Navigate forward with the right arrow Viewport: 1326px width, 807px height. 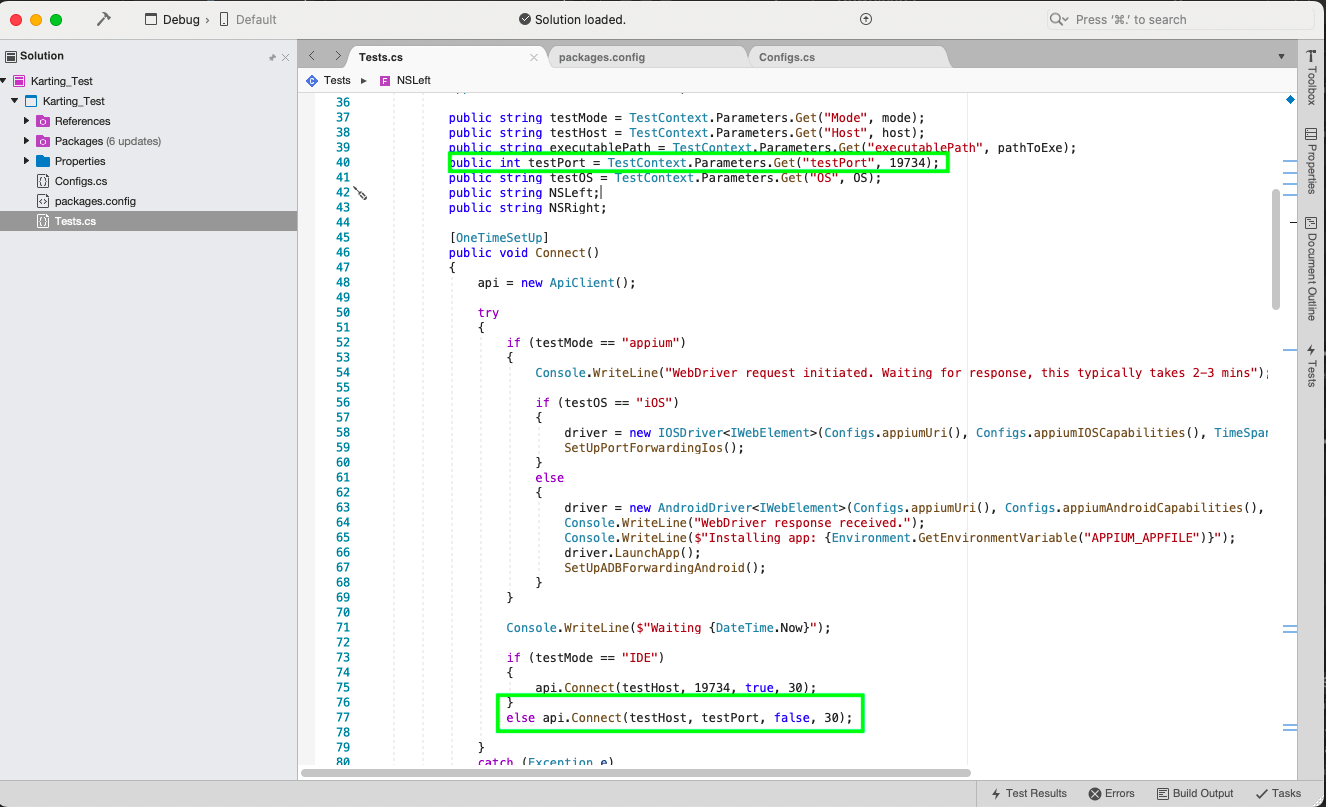(x=338, y=57)
